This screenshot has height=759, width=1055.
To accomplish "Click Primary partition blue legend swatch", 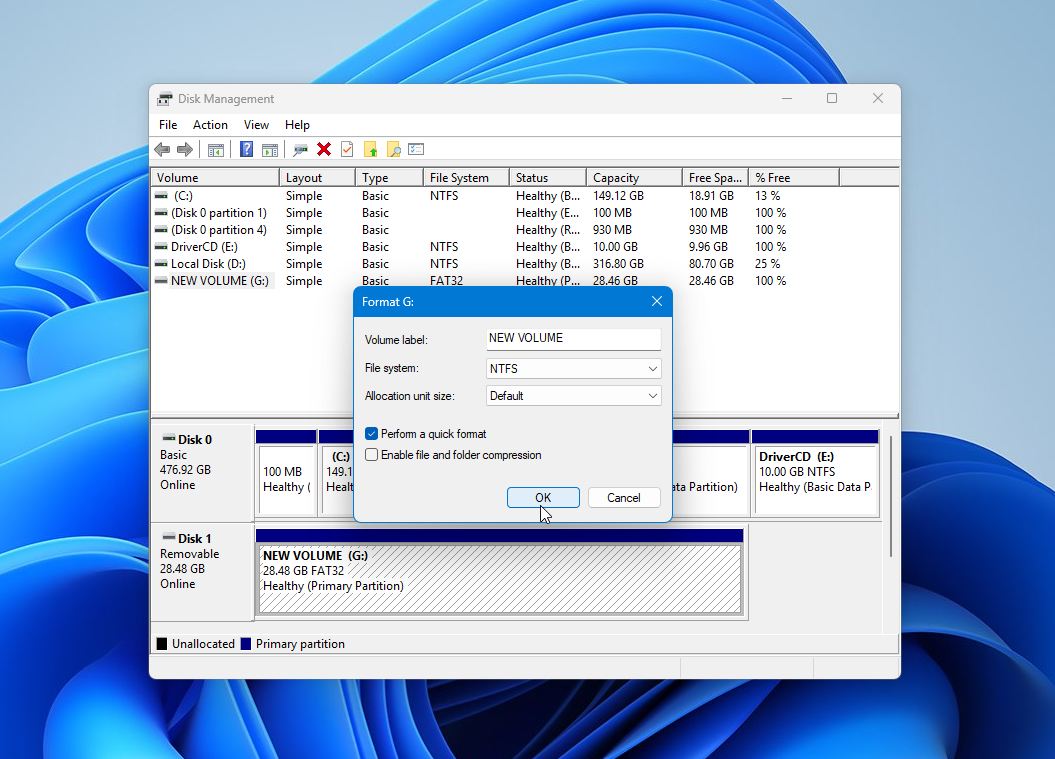I will (246, 644).
